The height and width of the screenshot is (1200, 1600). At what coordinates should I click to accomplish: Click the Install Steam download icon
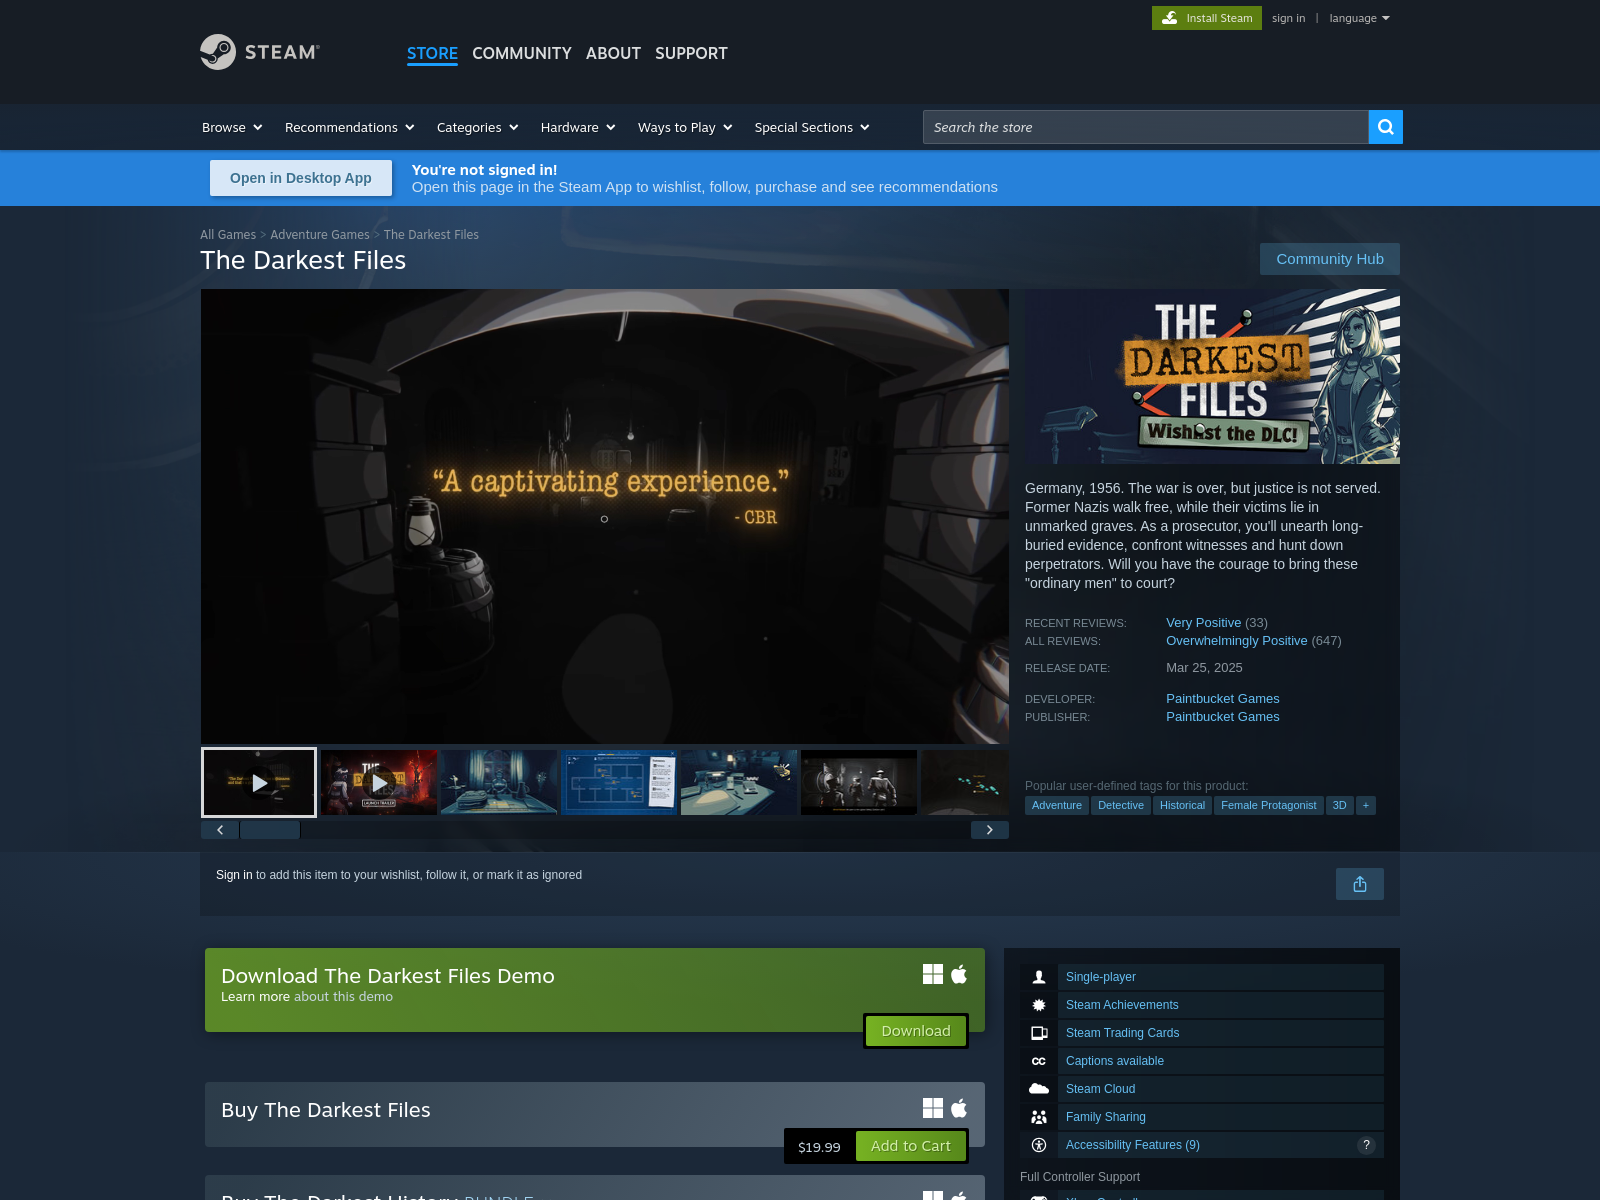tap(1169, 18)
